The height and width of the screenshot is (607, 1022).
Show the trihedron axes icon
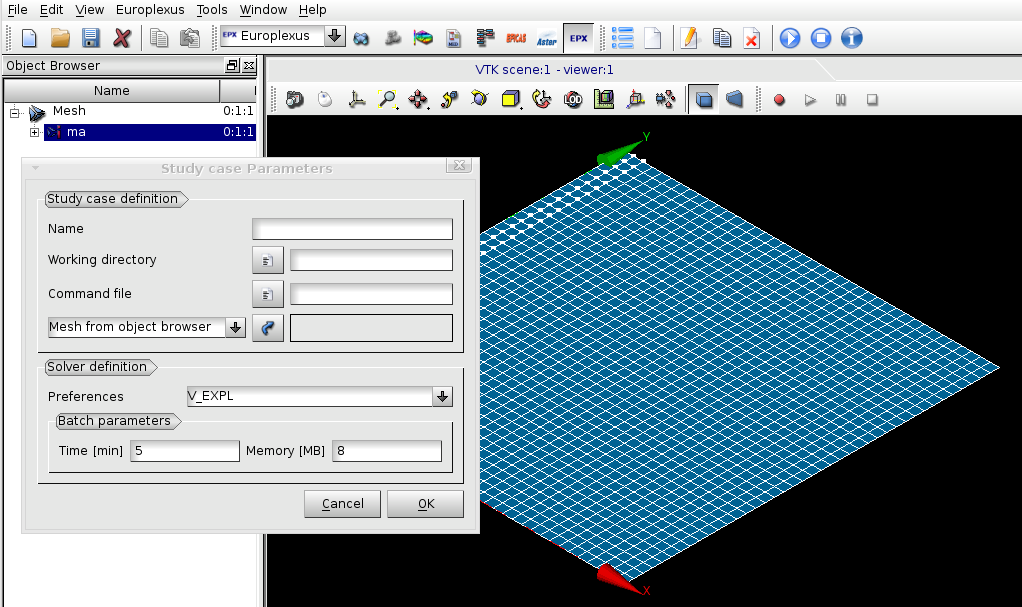click(x=356, y=99)
